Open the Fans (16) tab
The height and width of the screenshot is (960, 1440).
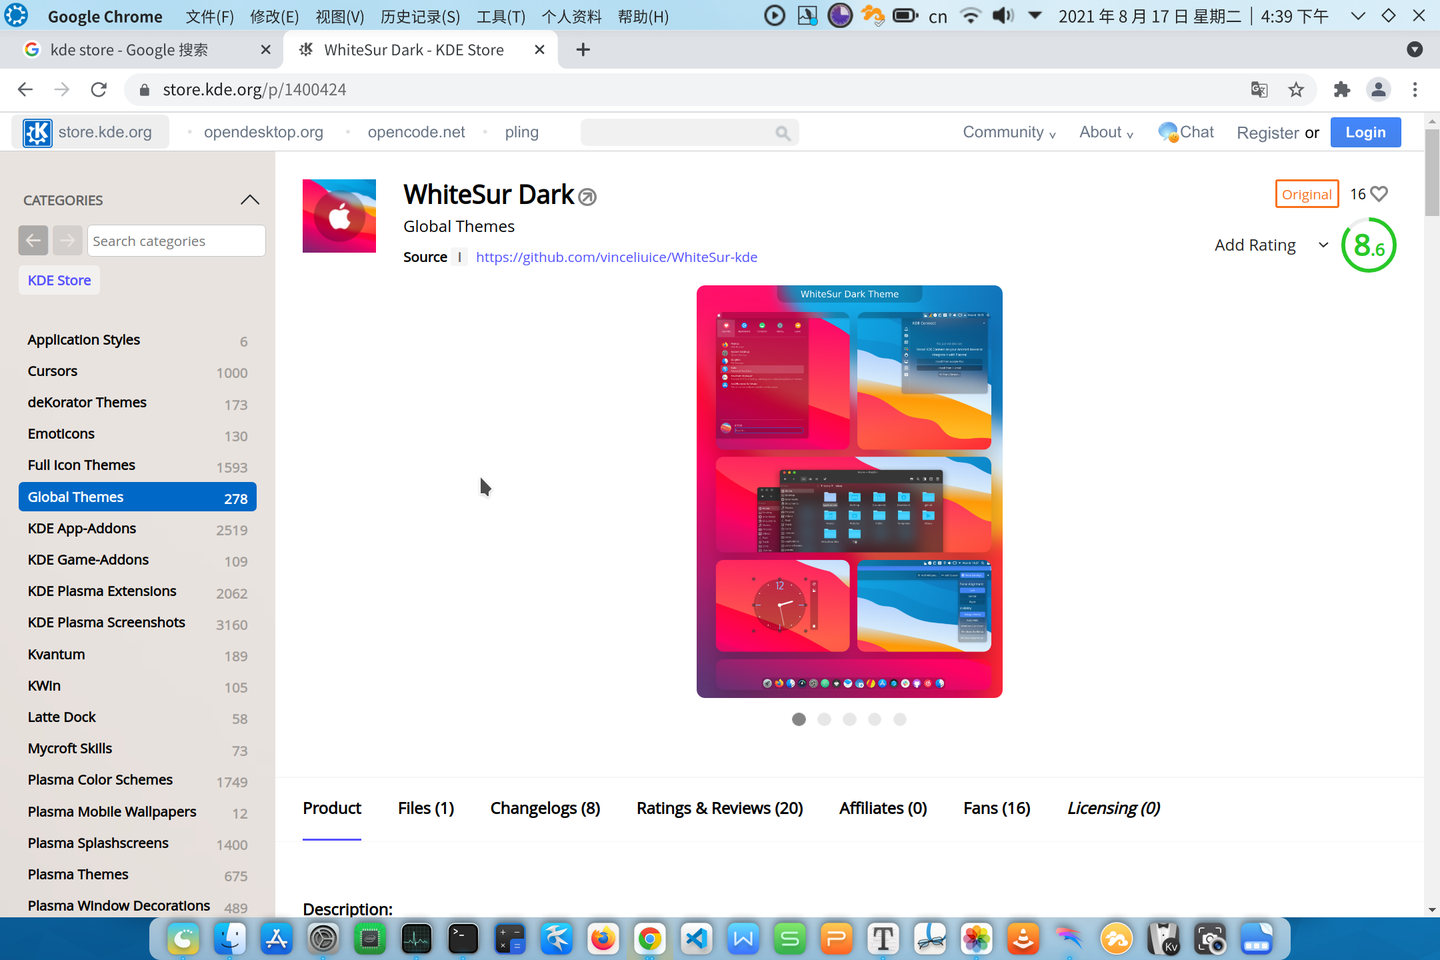coord(997,808)
